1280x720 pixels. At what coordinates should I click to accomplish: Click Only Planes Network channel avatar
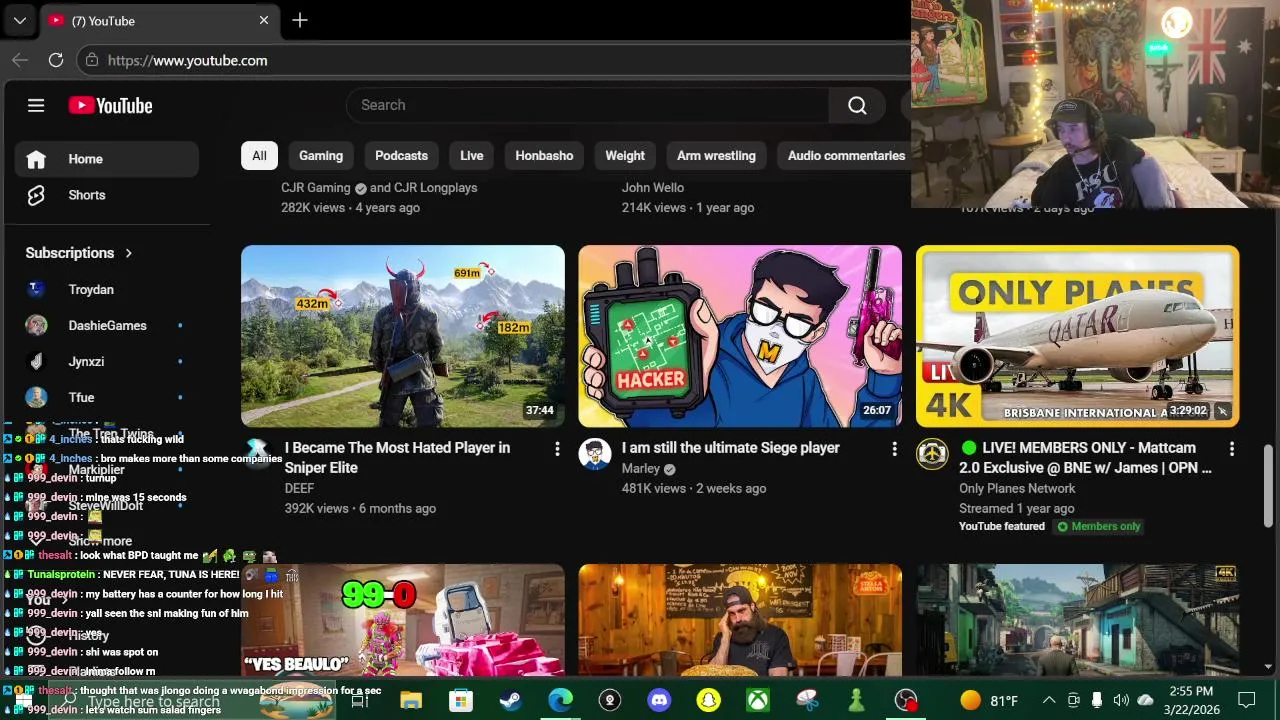pos(932,454)
